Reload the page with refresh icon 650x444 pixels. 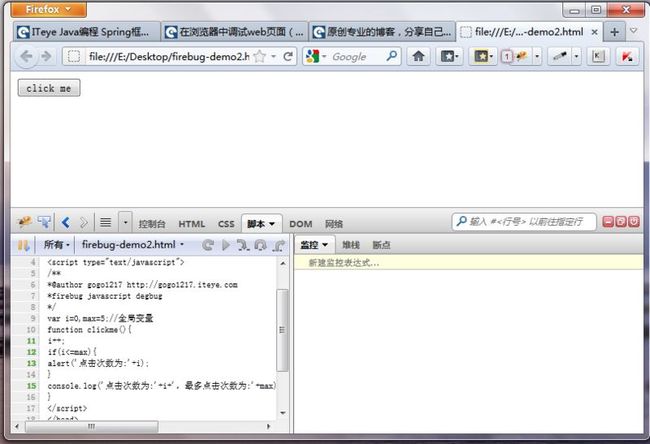pyautogui.click(x=288, y=56)
